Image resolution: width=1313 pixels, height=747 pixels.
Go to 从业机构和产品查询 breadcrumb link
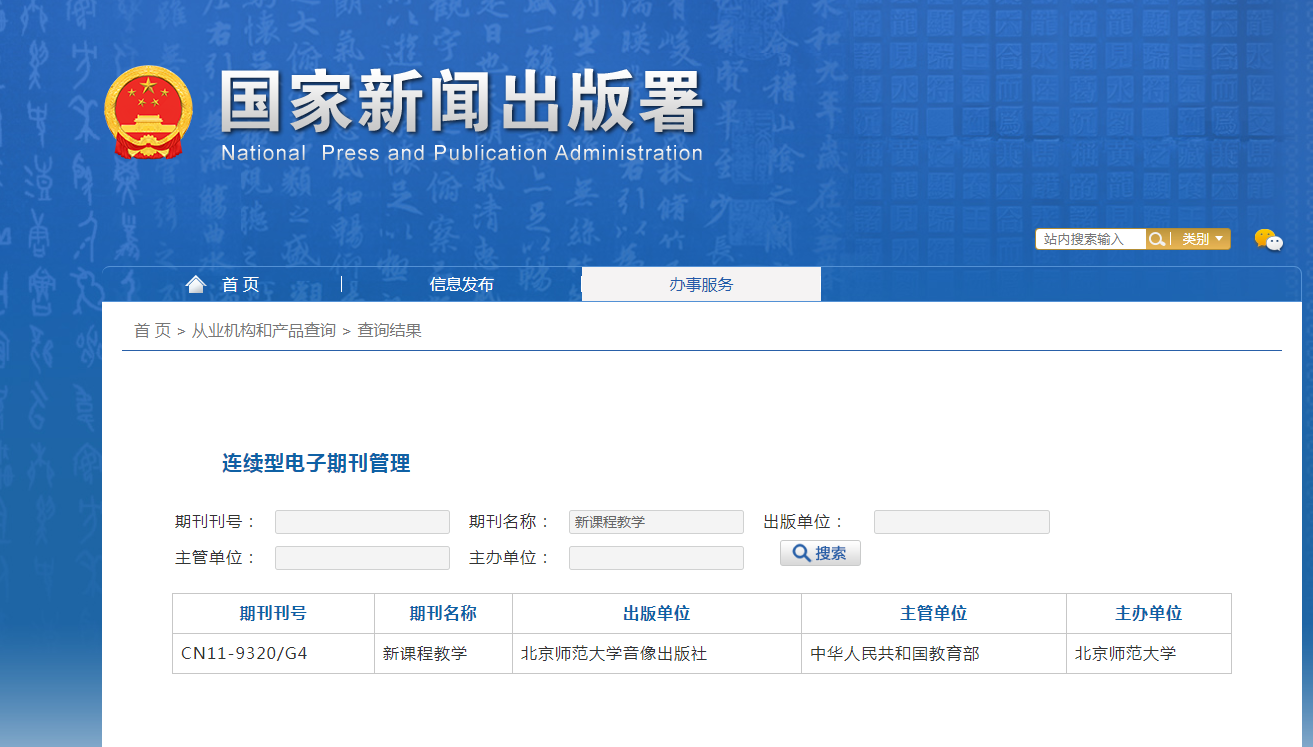[264, 330]
